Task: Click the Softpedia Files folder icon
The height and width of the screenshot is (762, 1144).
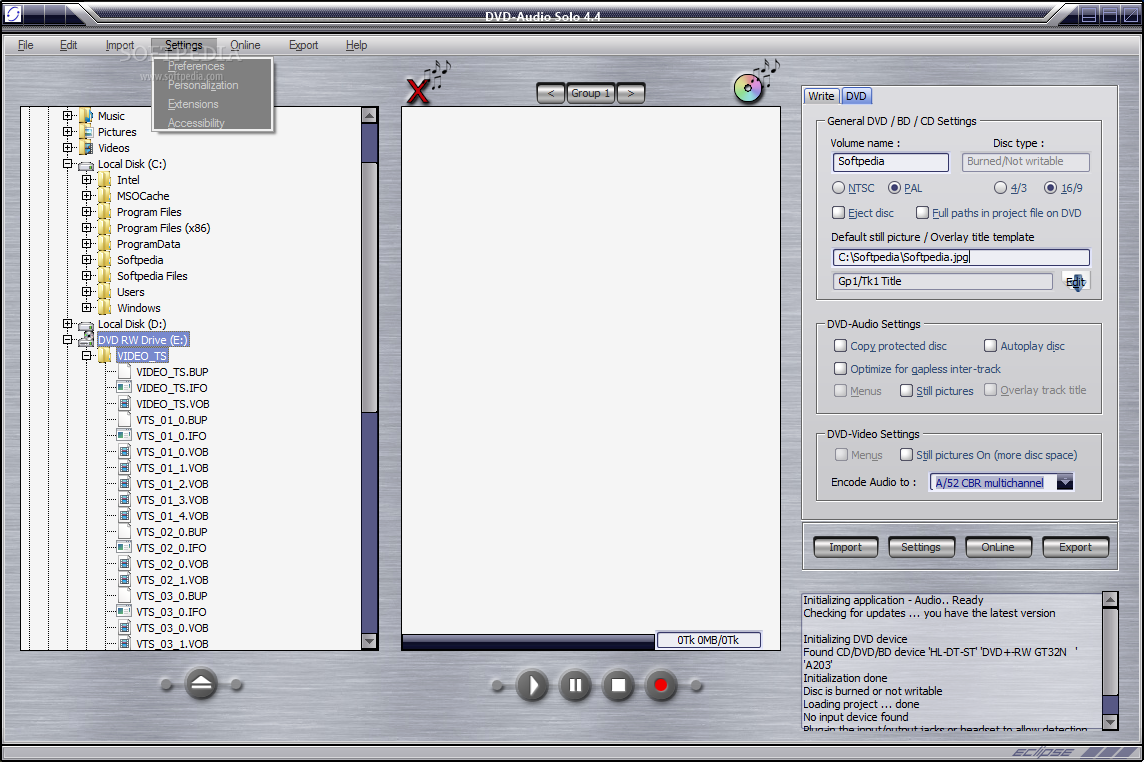Action: [106, 275]
